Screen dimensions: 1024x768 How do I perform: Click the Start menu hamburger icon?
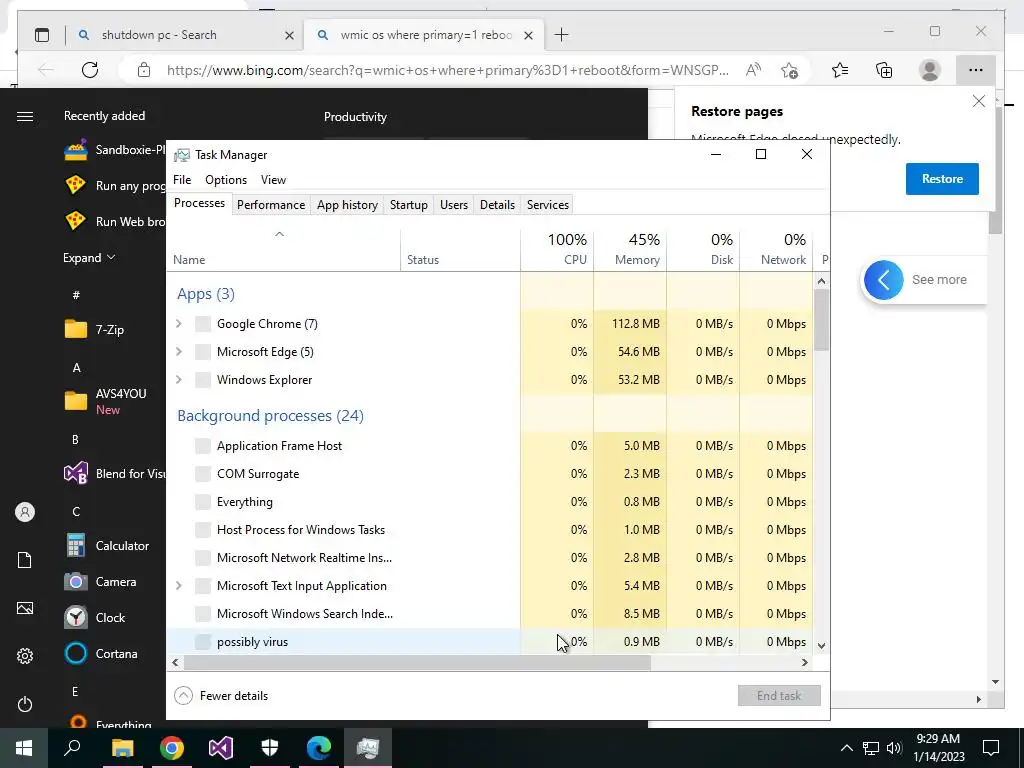pos(25,117)
